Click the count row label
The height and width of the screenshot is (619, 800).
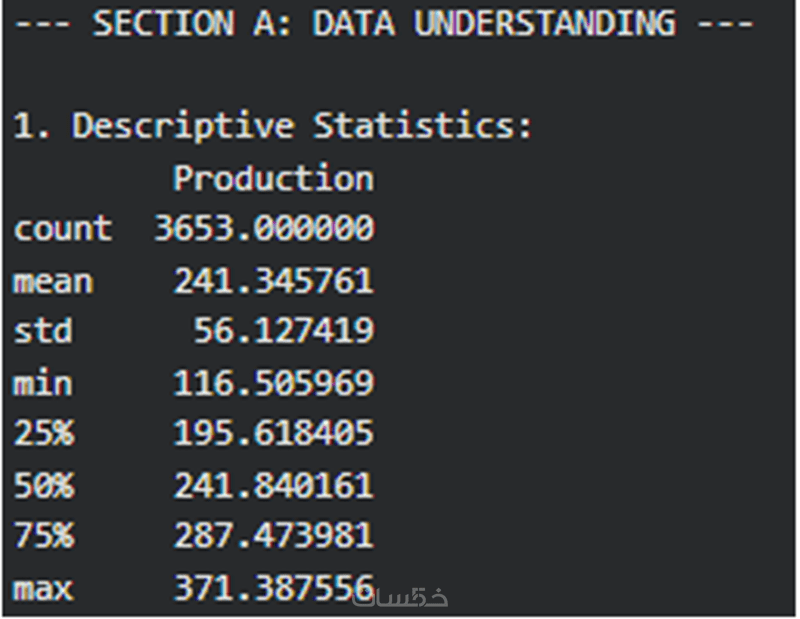62,230
